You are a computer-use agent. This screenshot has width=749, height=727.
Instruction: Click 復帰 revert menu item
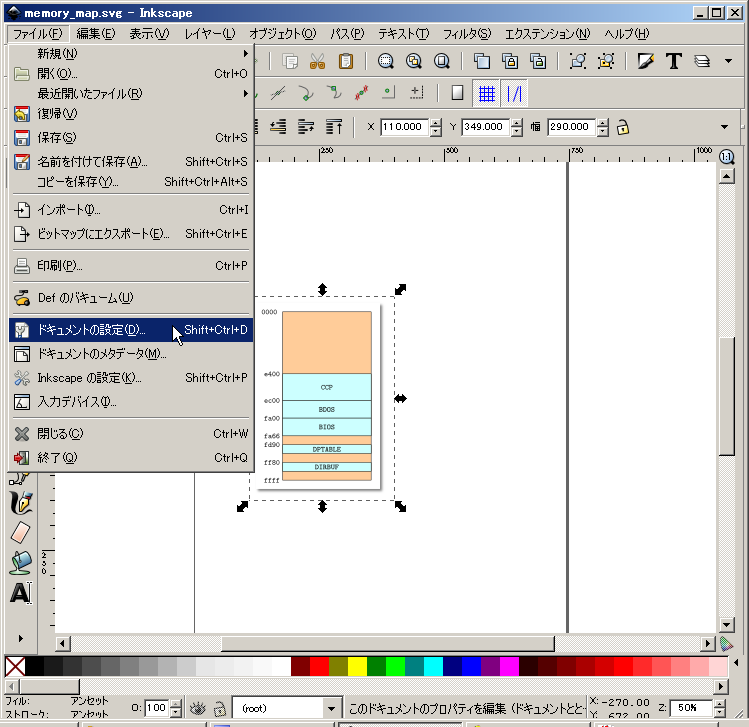tap(131, 114)
